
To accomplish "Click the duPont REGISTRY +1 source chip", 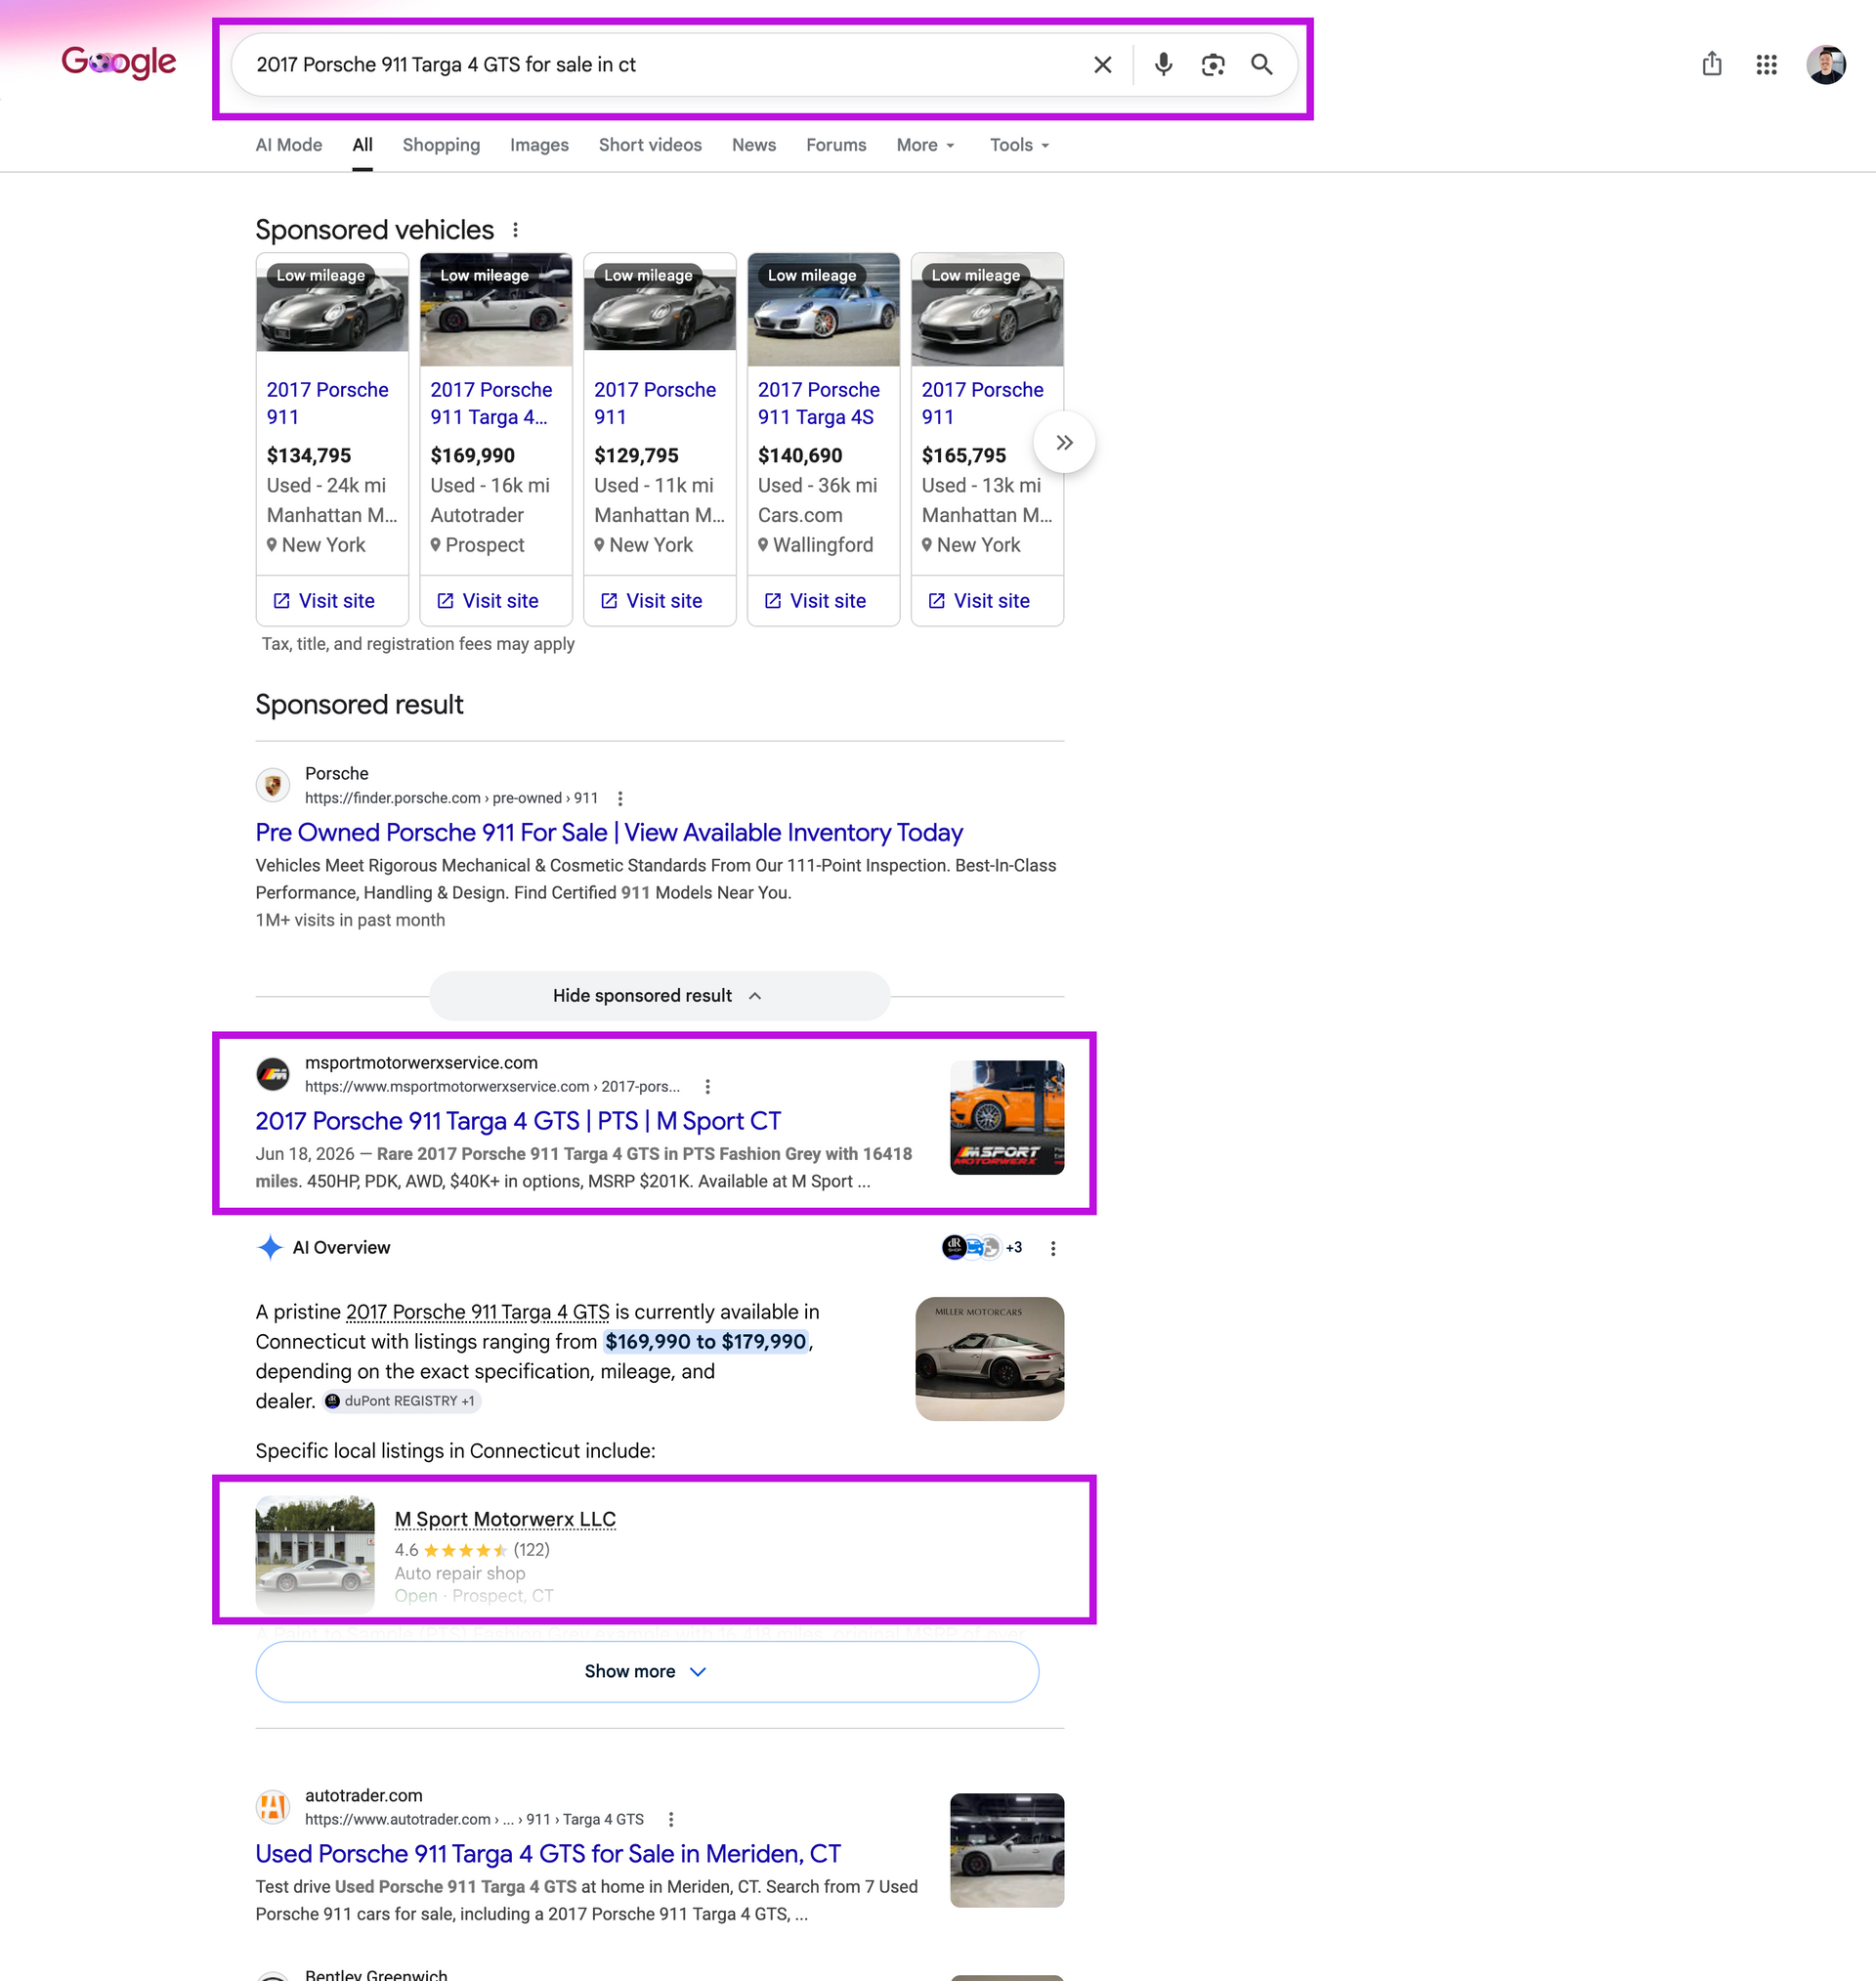I will 401,1401.
